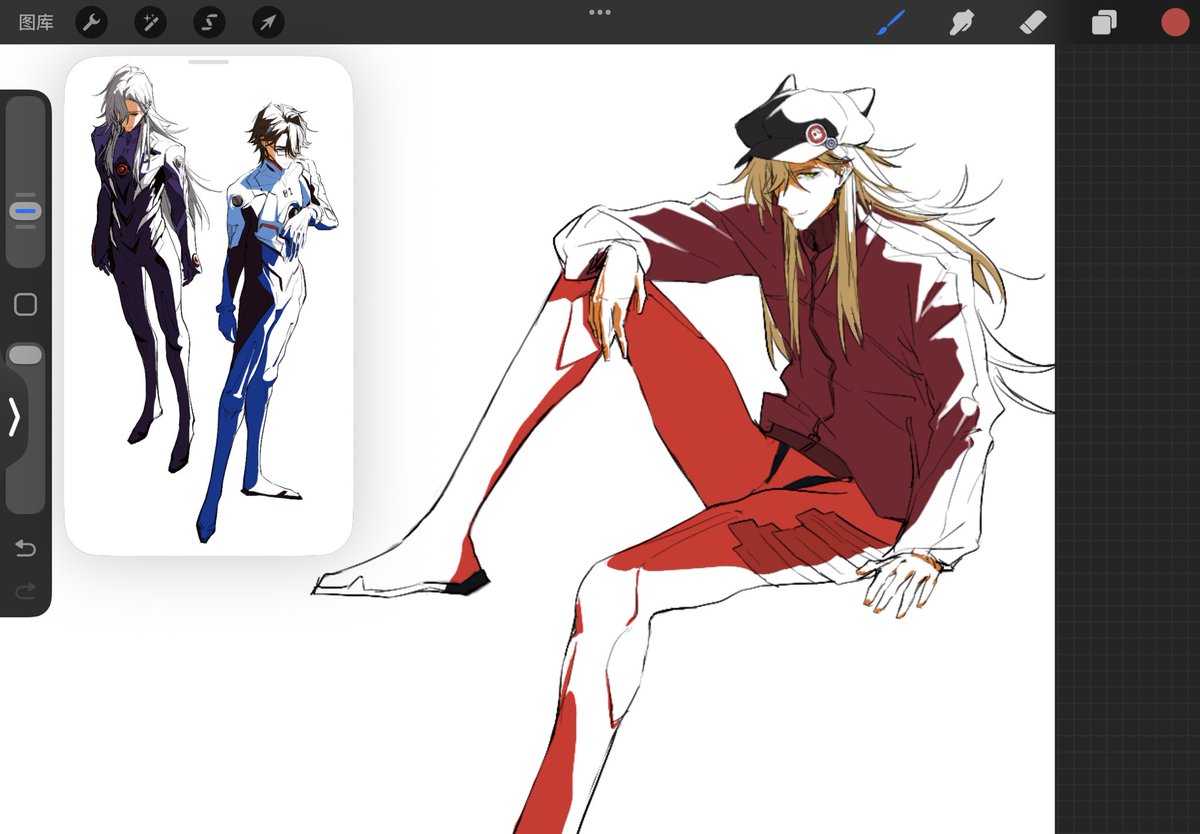Open the Actions wrench menu
The width and height of the screenshot is (1200, 834).
92,22
